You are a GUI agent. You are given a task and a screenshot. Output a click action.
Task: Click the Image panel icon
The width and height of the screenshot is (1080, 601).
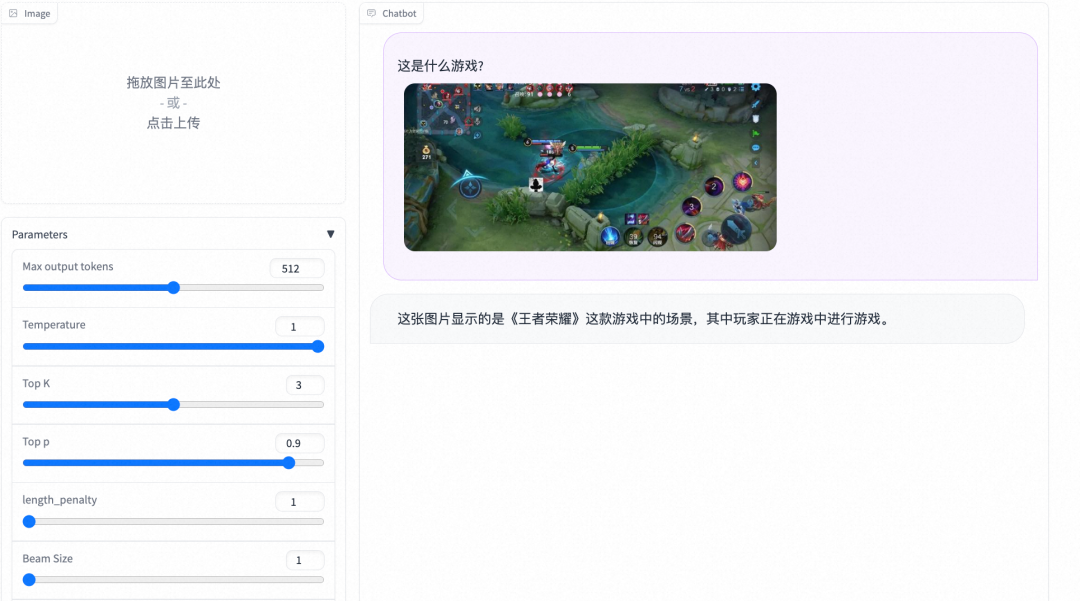[13, 13]
